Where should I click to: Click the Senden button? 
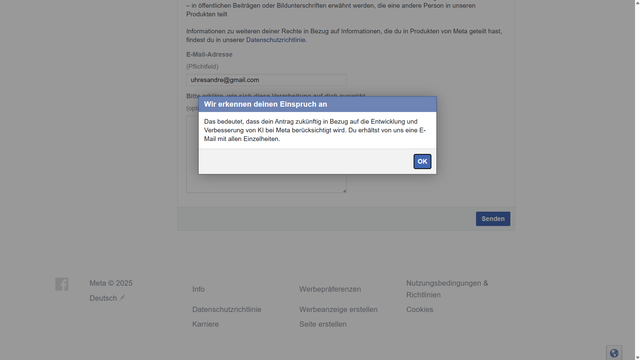[493, 219]
